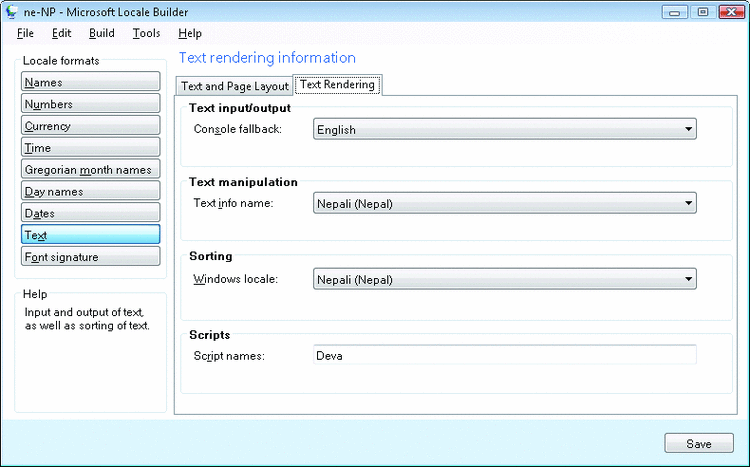Go to Currency settings
750x467 pixels.
pyautogui.click(x=90, y=125)
